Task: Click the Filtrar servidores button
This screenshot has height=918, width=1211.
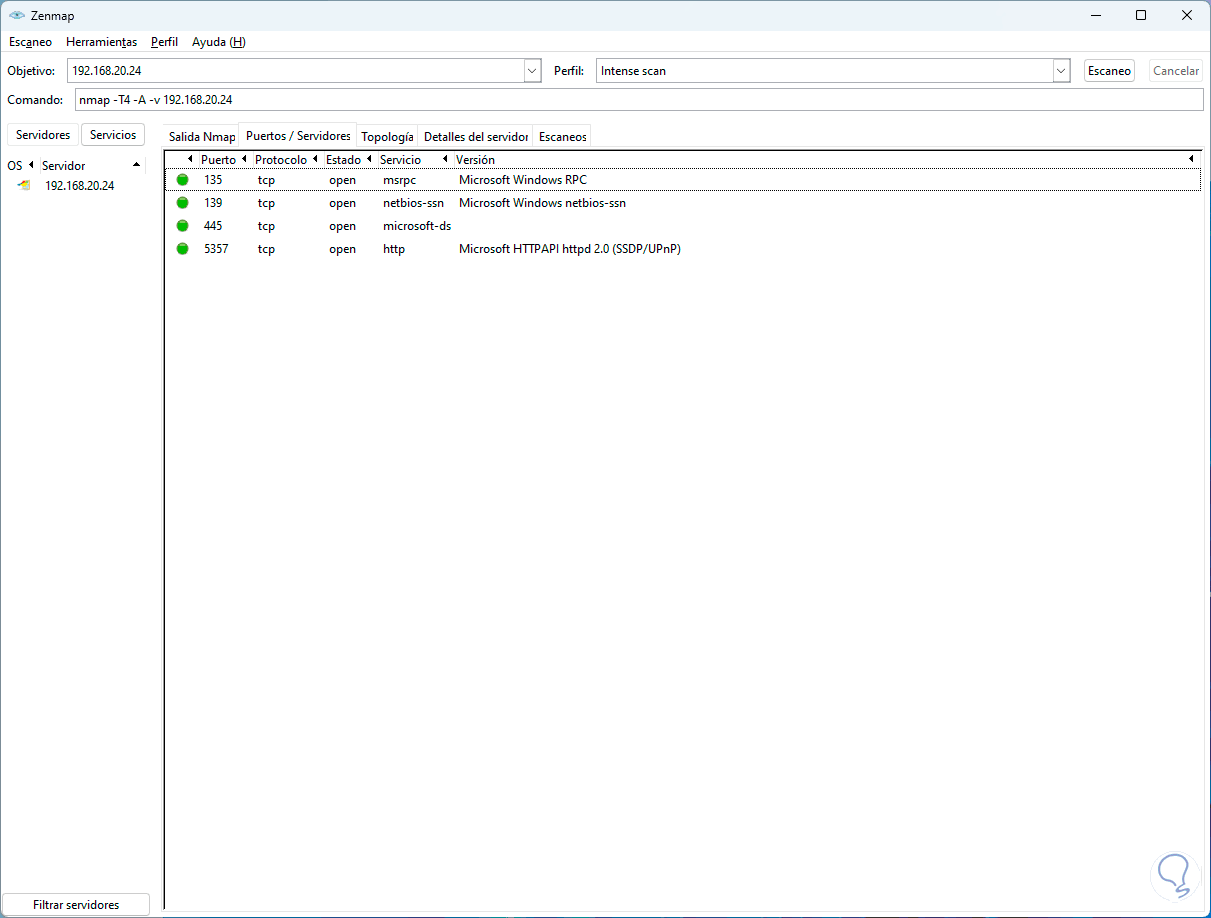Action: 76,905
